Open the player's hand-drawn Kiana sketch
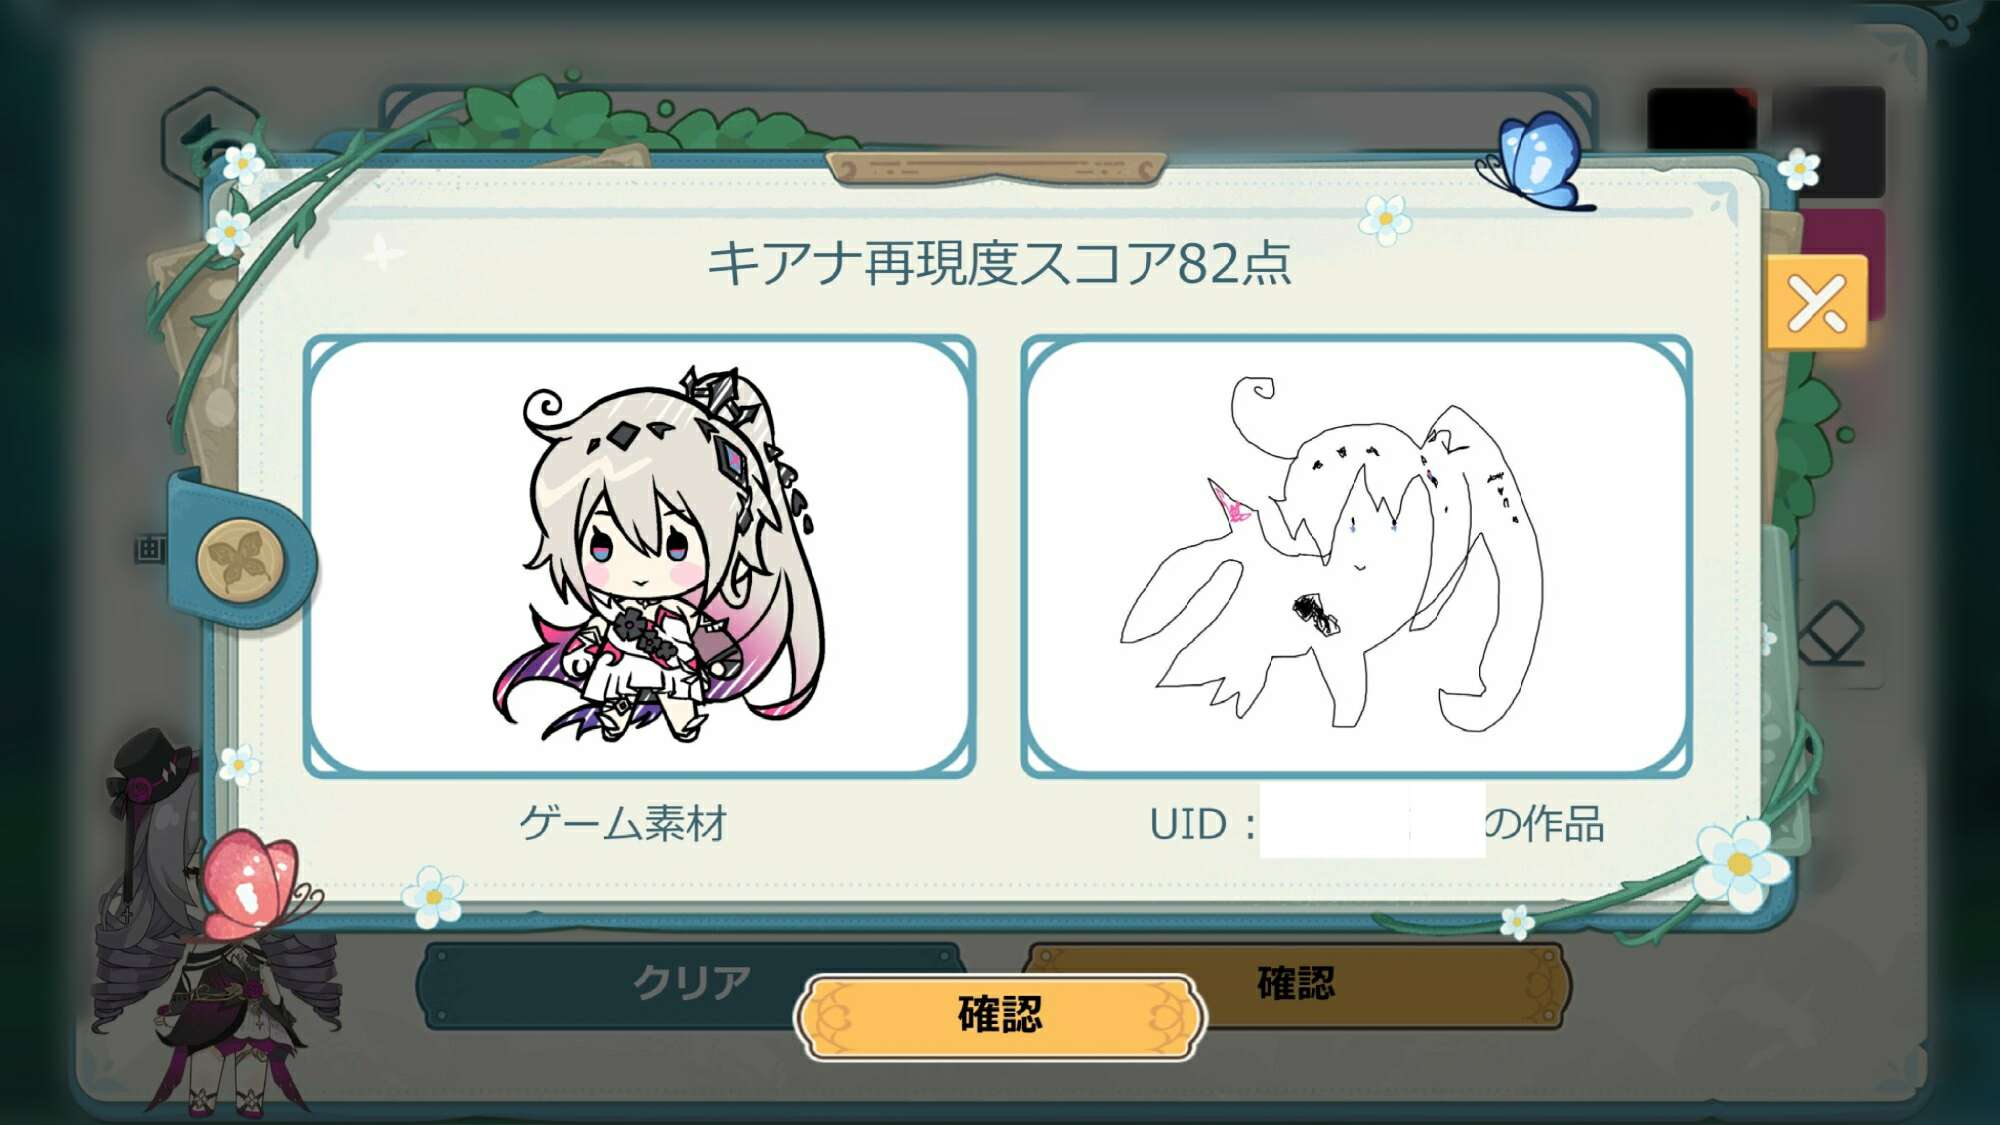Image resolution: width=2000 pixels, height=1125 pixels. click(x=1356, y=556)
